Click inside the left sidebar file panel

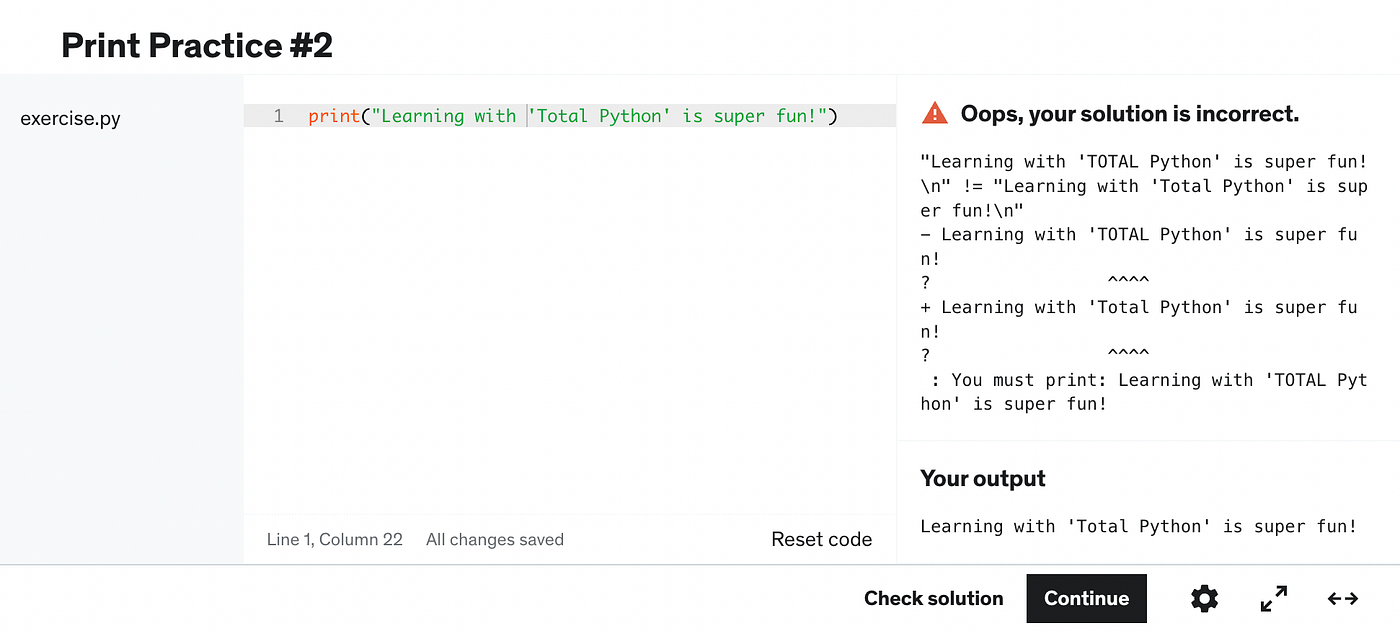point(120,300)
